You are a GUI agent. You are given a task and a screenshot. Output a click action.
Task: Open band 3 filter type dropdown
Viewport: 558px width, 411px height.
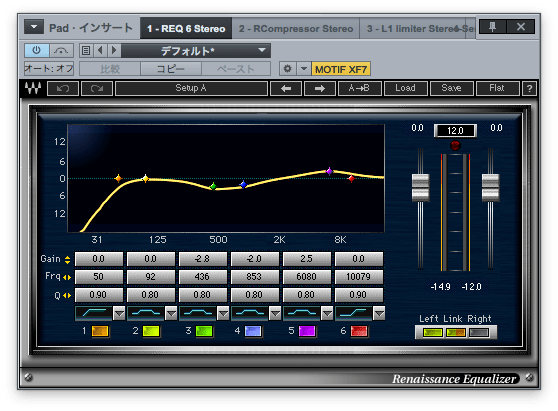point(223,313)
